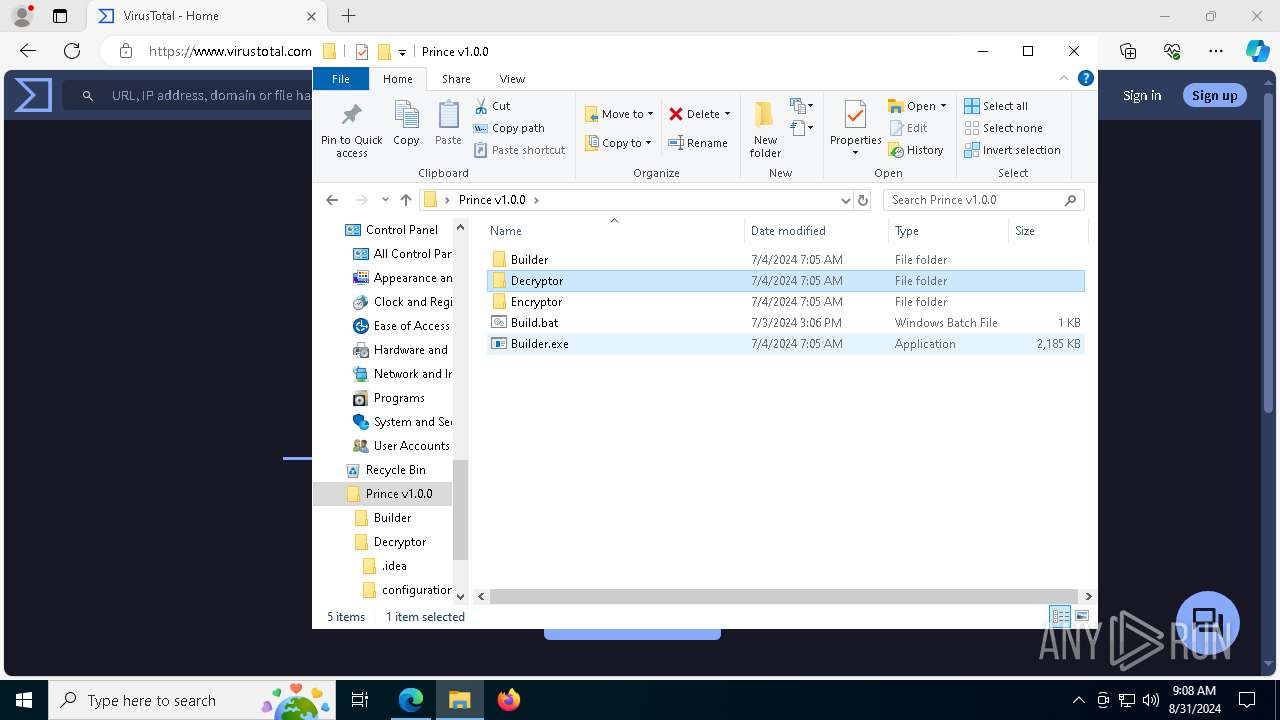Open the Copy to dropdown
Viewport: 1280px width, 720px height.
click(x=618, y=143)
